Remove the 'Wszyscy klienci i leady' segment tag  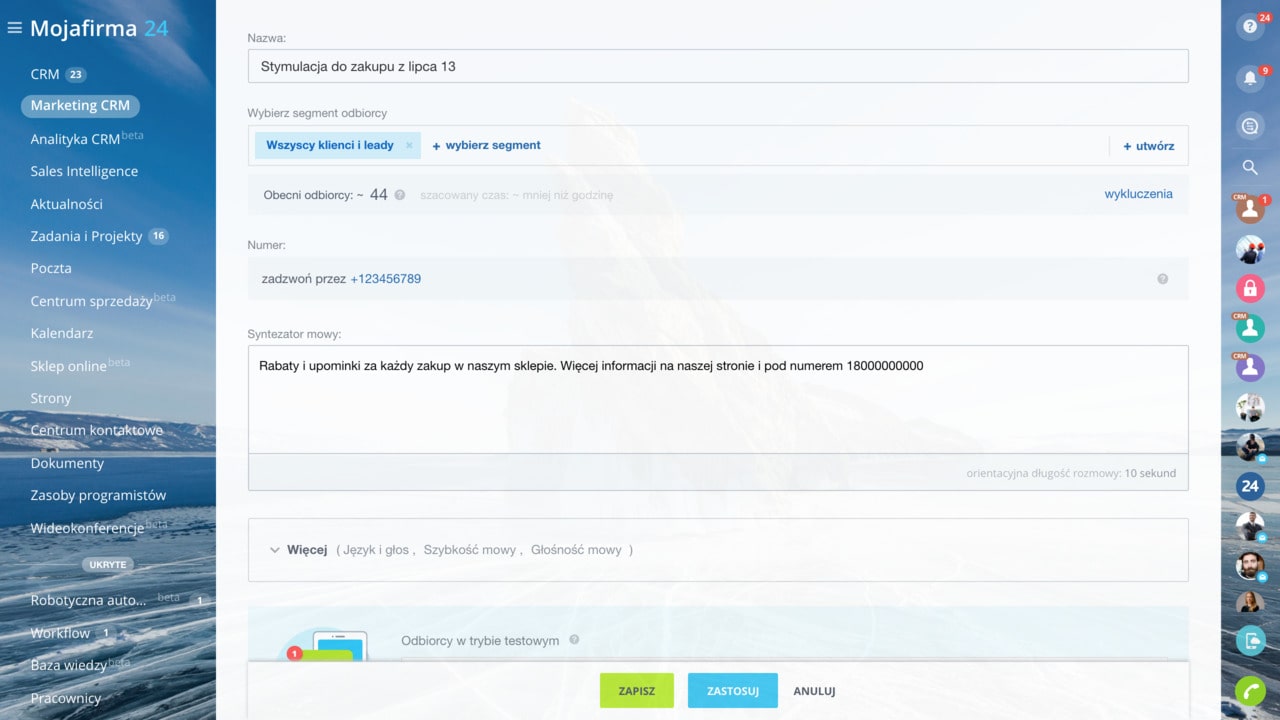[409, 145]
